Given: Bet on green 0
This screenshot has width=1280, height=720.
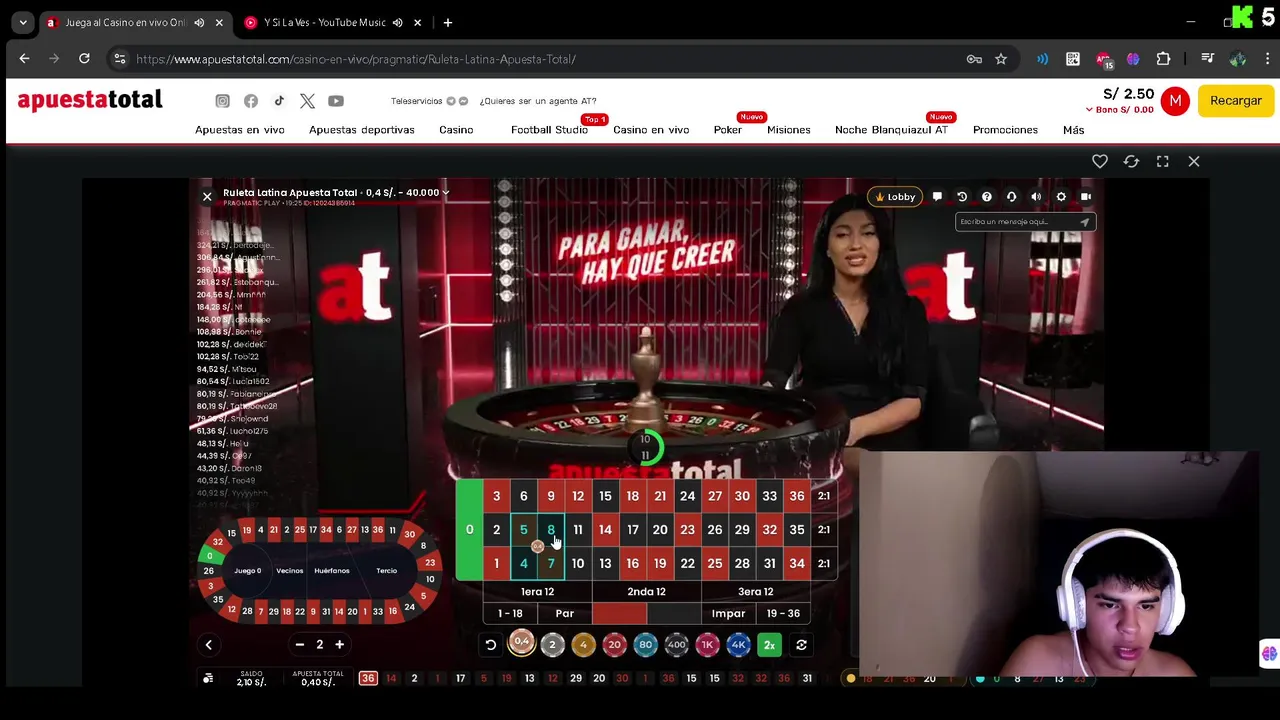Looking at the screenshot, I should click(469, 530).
